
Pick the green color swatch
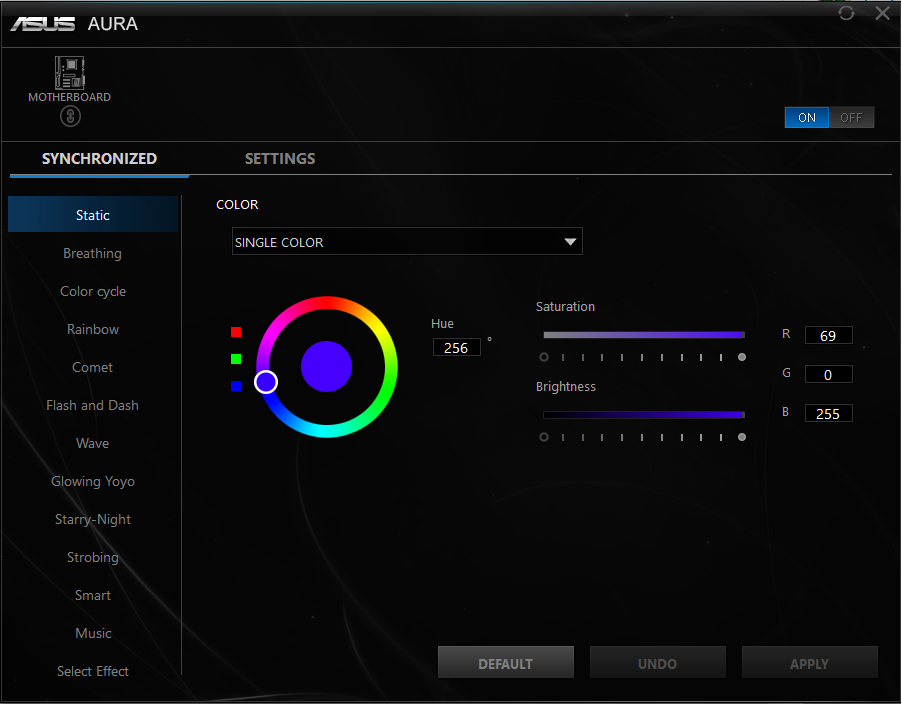(236, 359)
